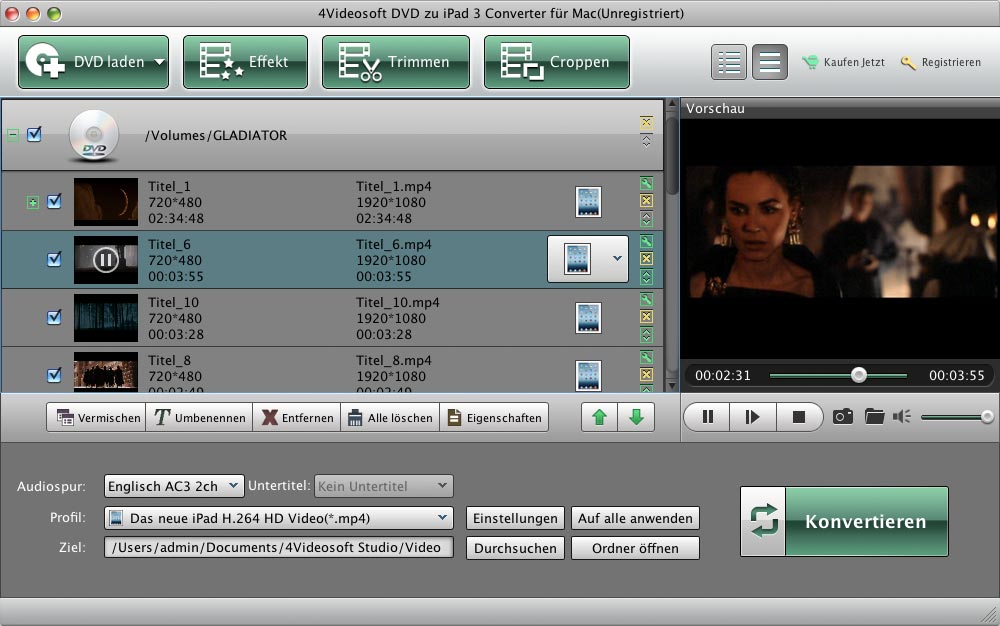This screenshot has width=1000, height=626.
Task: Open the Profil dropdown
Action: (279, 518)
